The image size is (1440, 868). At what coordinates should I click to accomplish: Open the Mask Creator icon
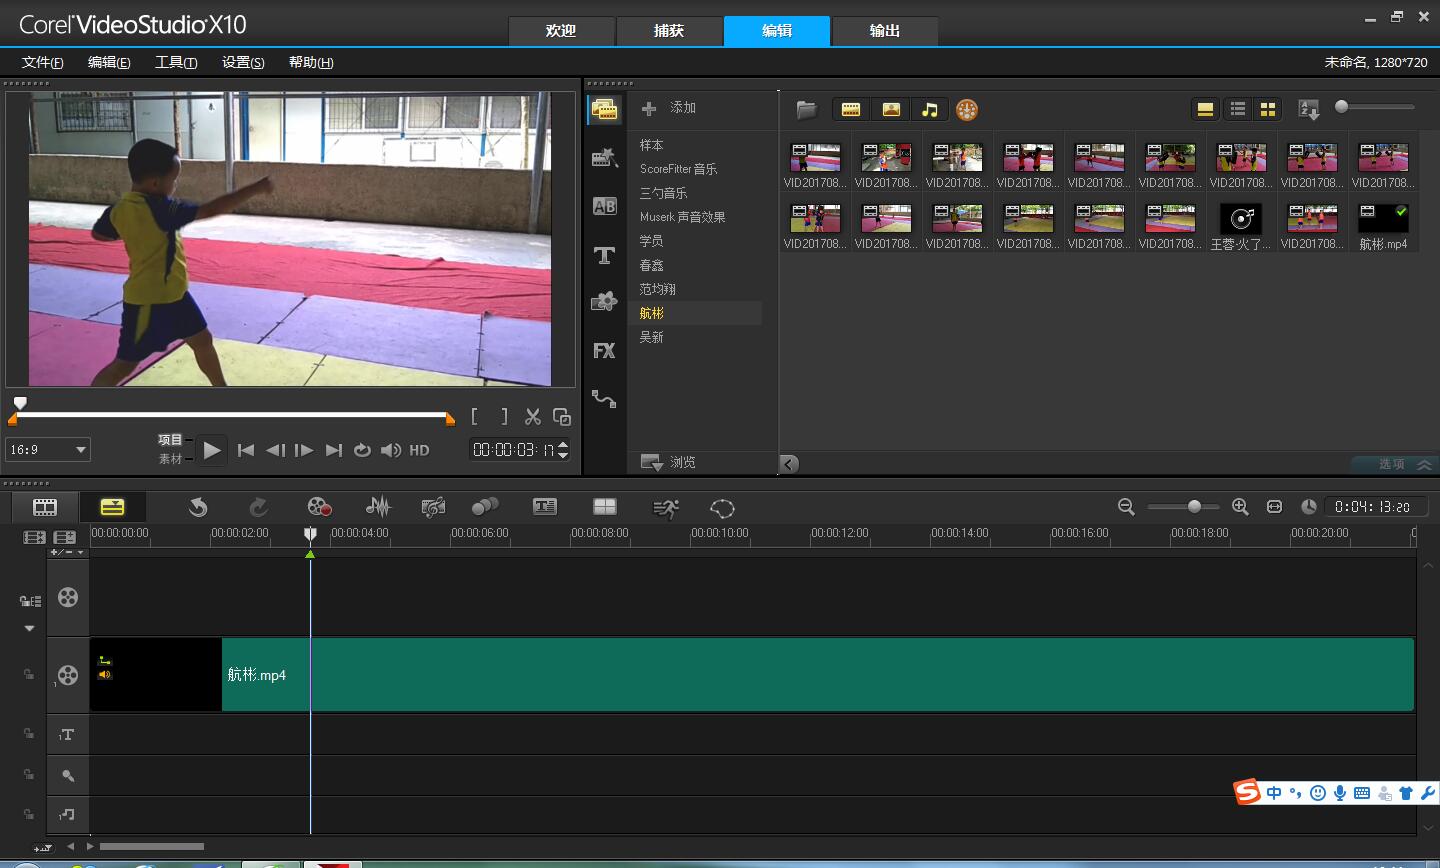722,508
